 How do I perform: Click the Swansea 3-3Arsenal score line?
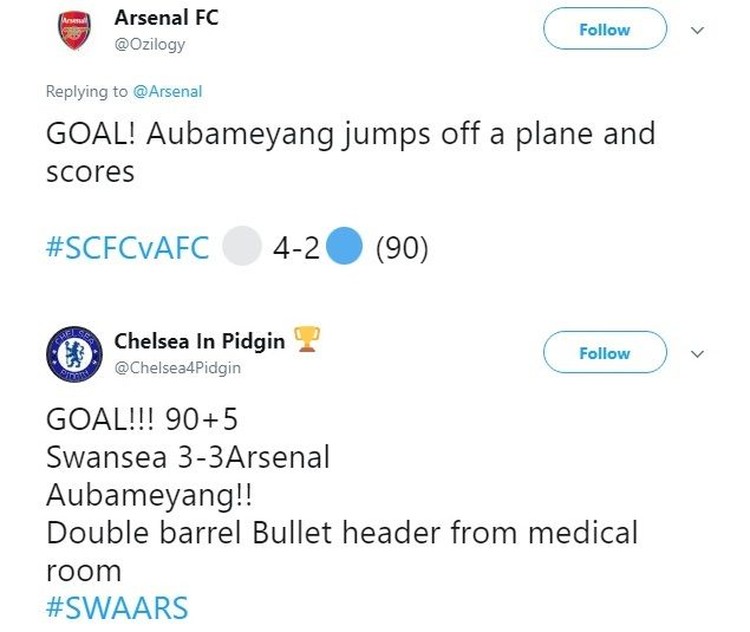188,458
